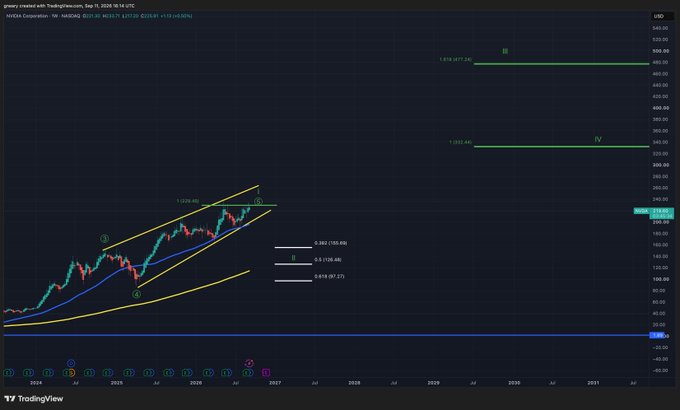
Task: Select the white 0.618 retracement line
Action: coord(293,281)
